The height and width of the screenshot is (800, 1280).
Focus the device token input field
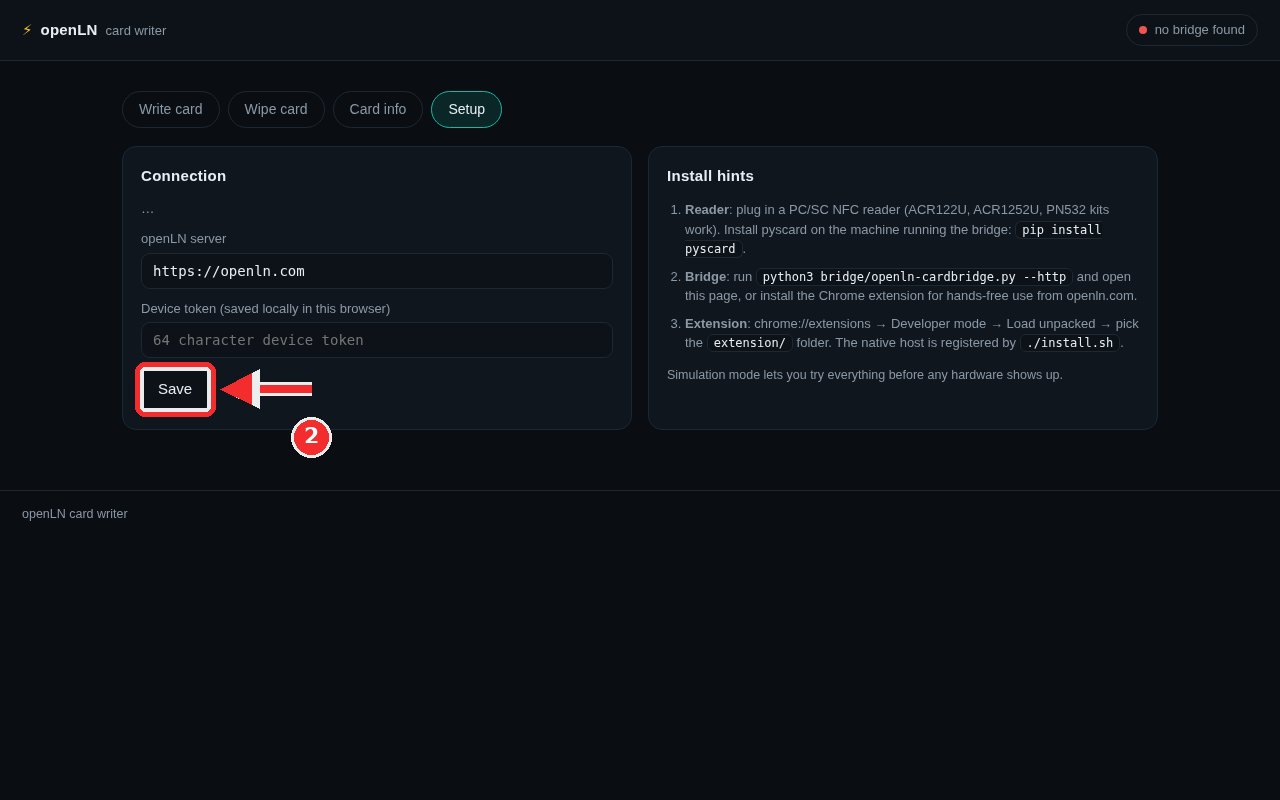click(377, 340)
